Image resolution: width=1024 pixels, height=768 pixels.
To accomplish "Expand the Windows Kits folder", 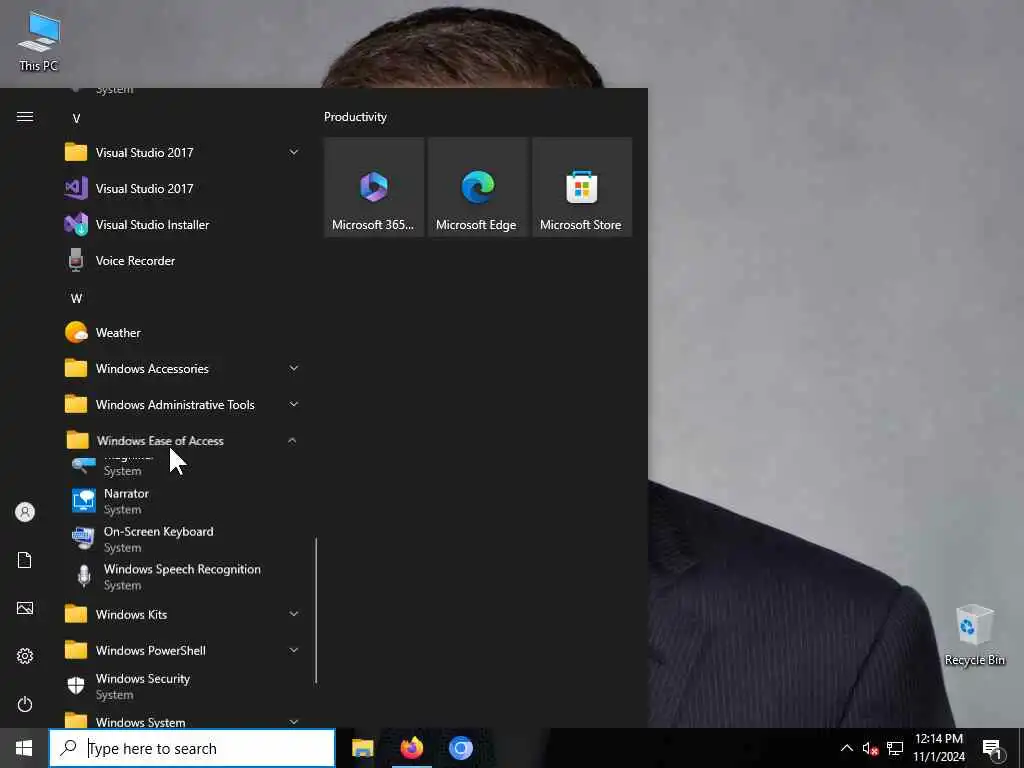I will pyautogui.click(x=183, y=615).
